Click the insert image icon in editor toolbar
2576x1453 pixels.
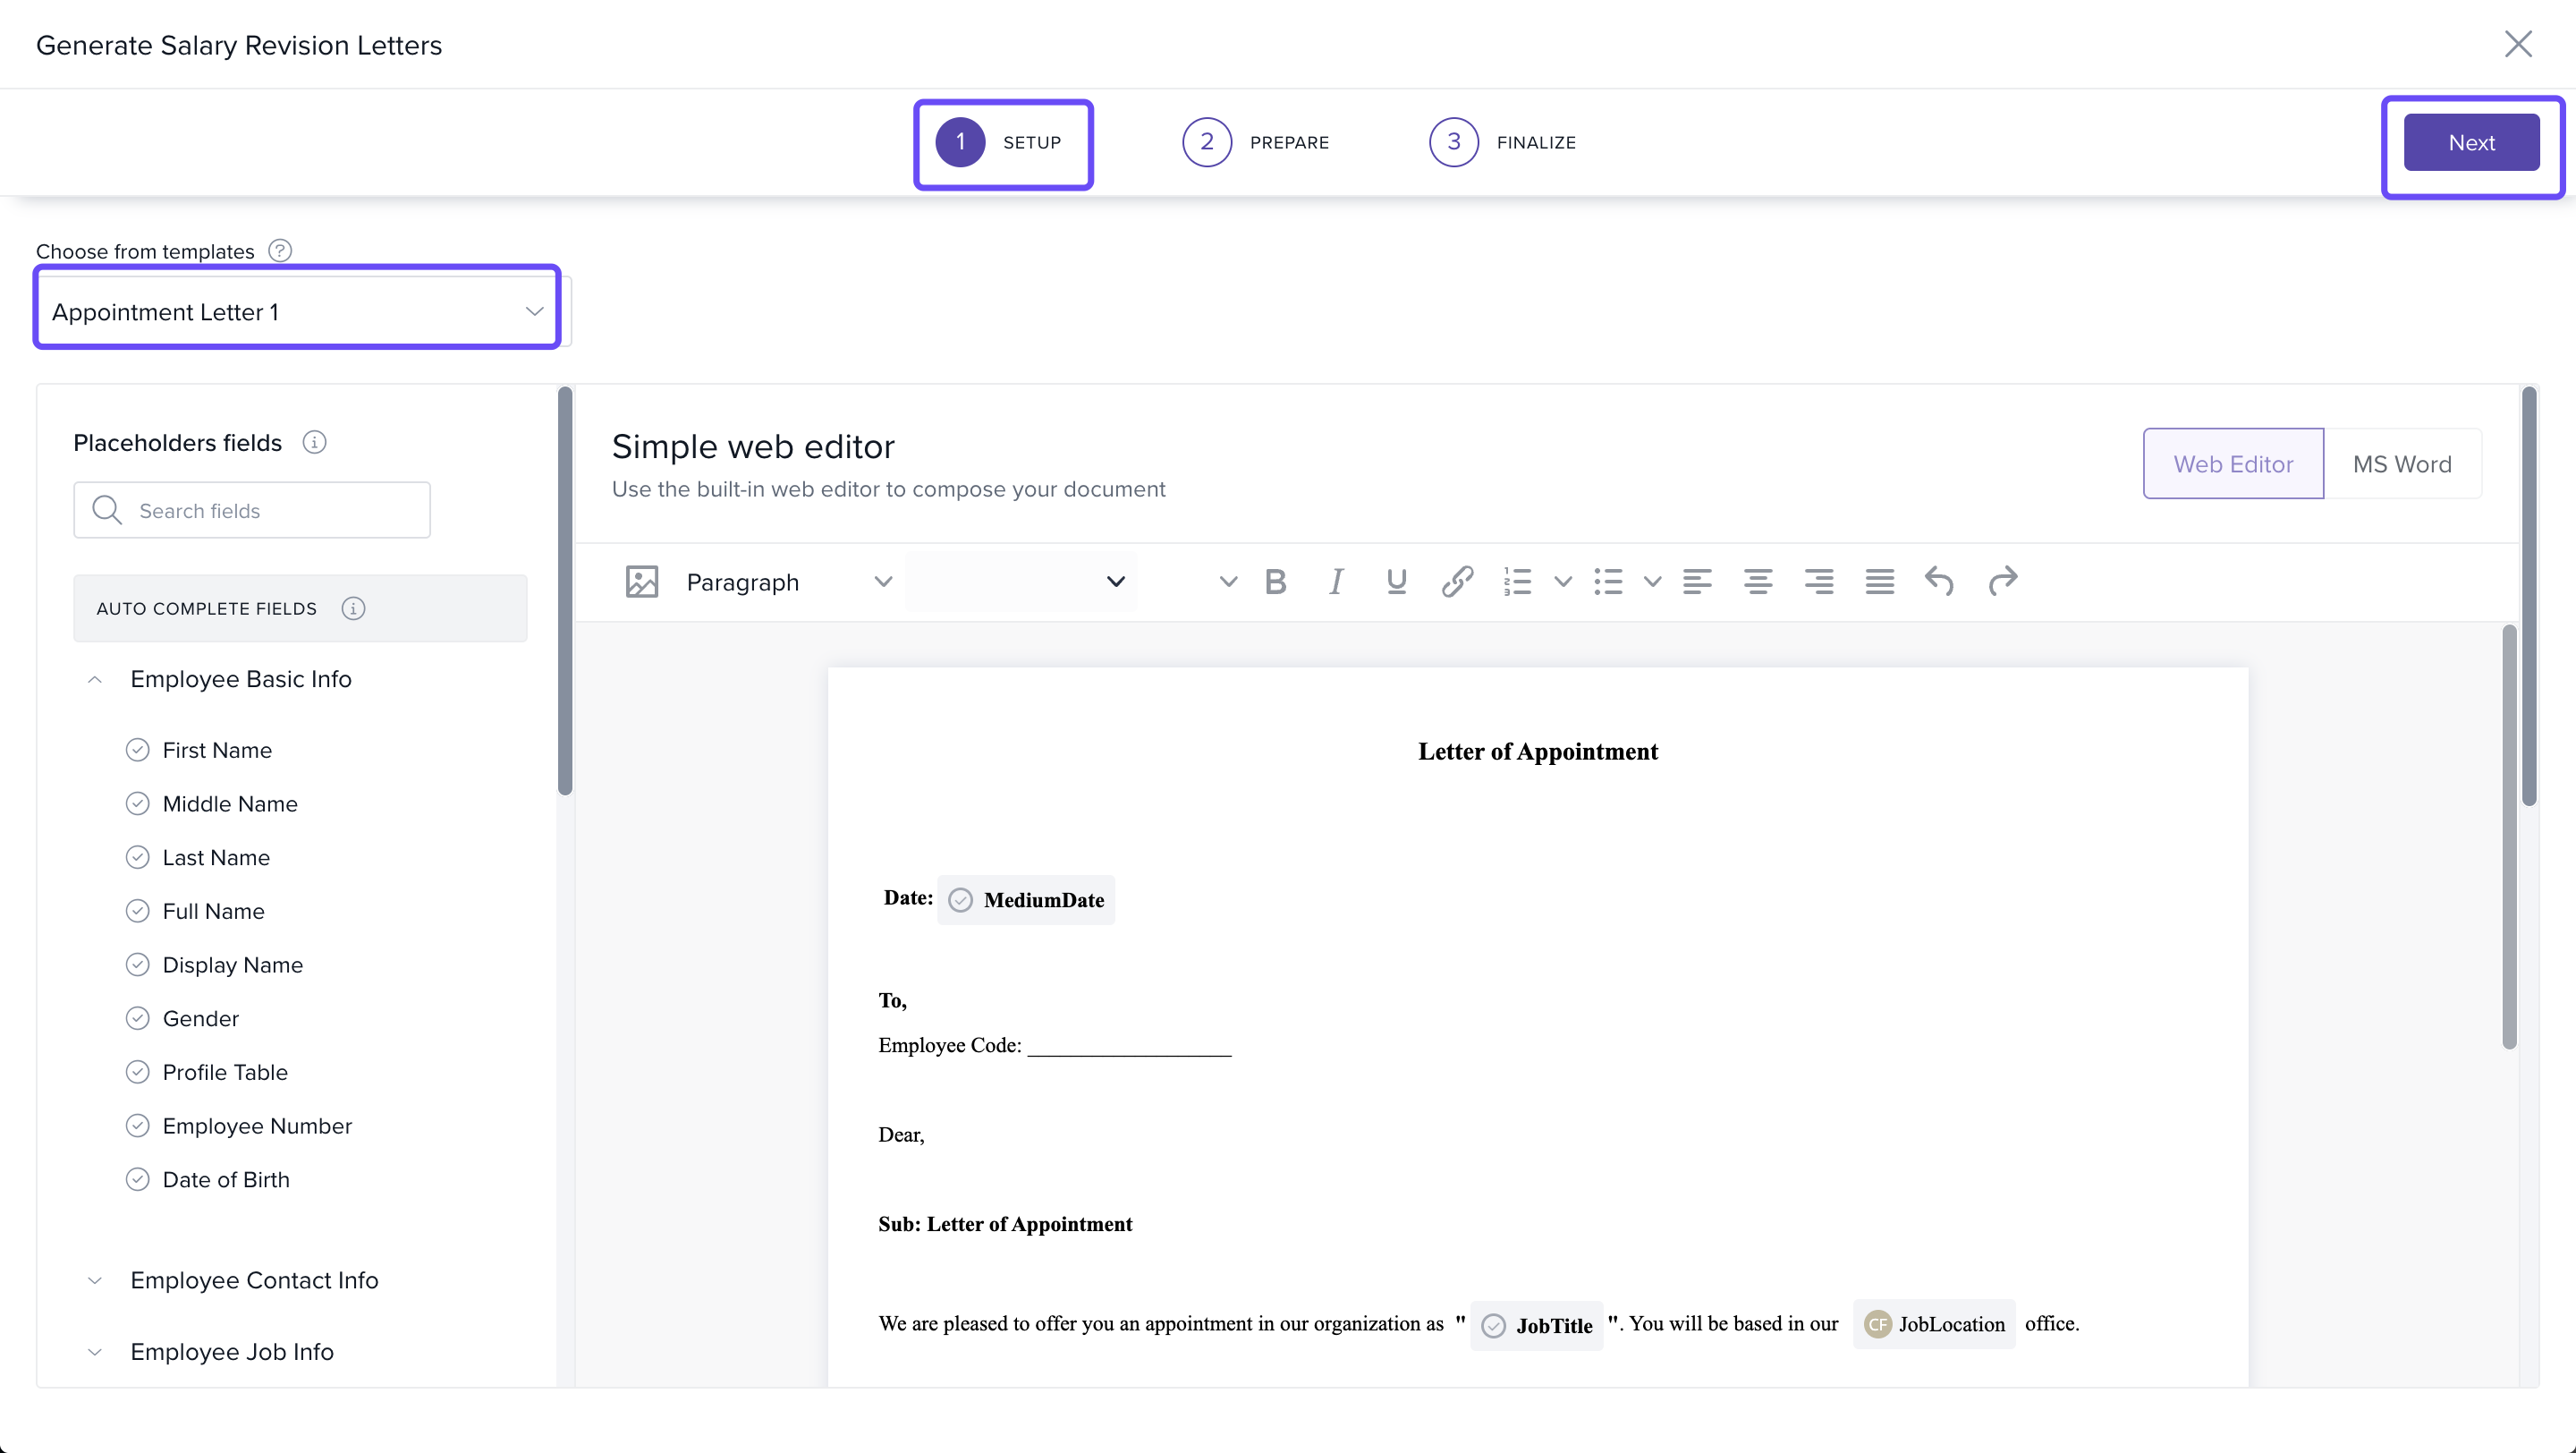(641, 581)
